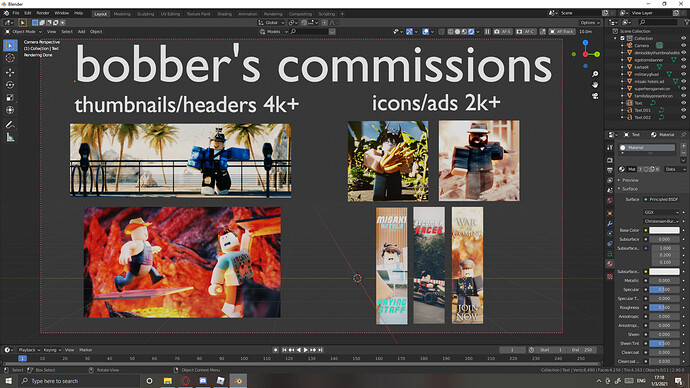
Task: Open the World properties tab
Action: (x=609, y=201)
